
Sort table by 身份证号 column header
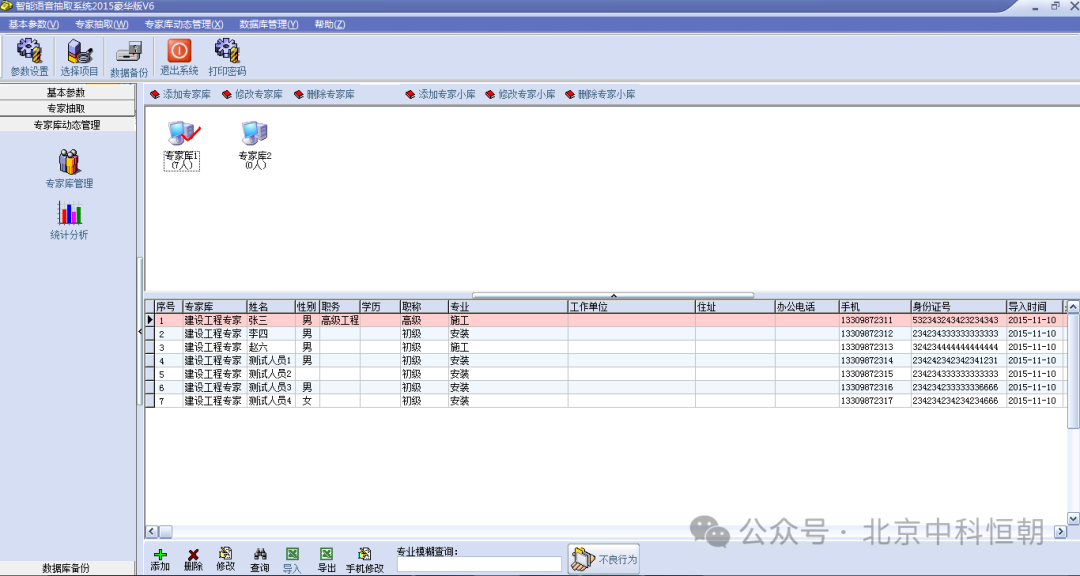click(x=958, y=307)
